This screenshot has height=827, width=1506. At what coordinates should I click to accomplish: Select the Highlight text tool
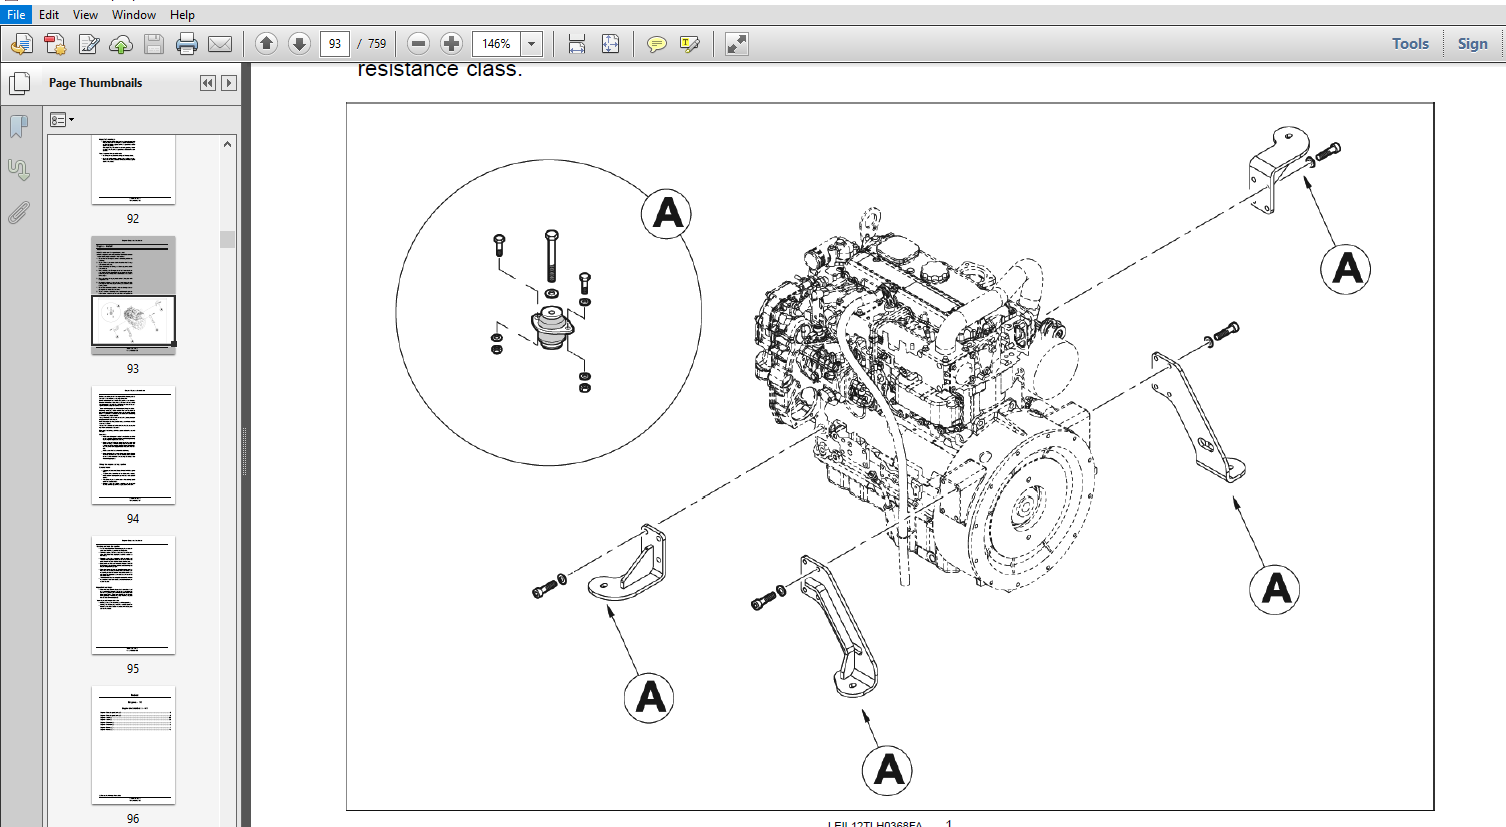tap(689, 44)
